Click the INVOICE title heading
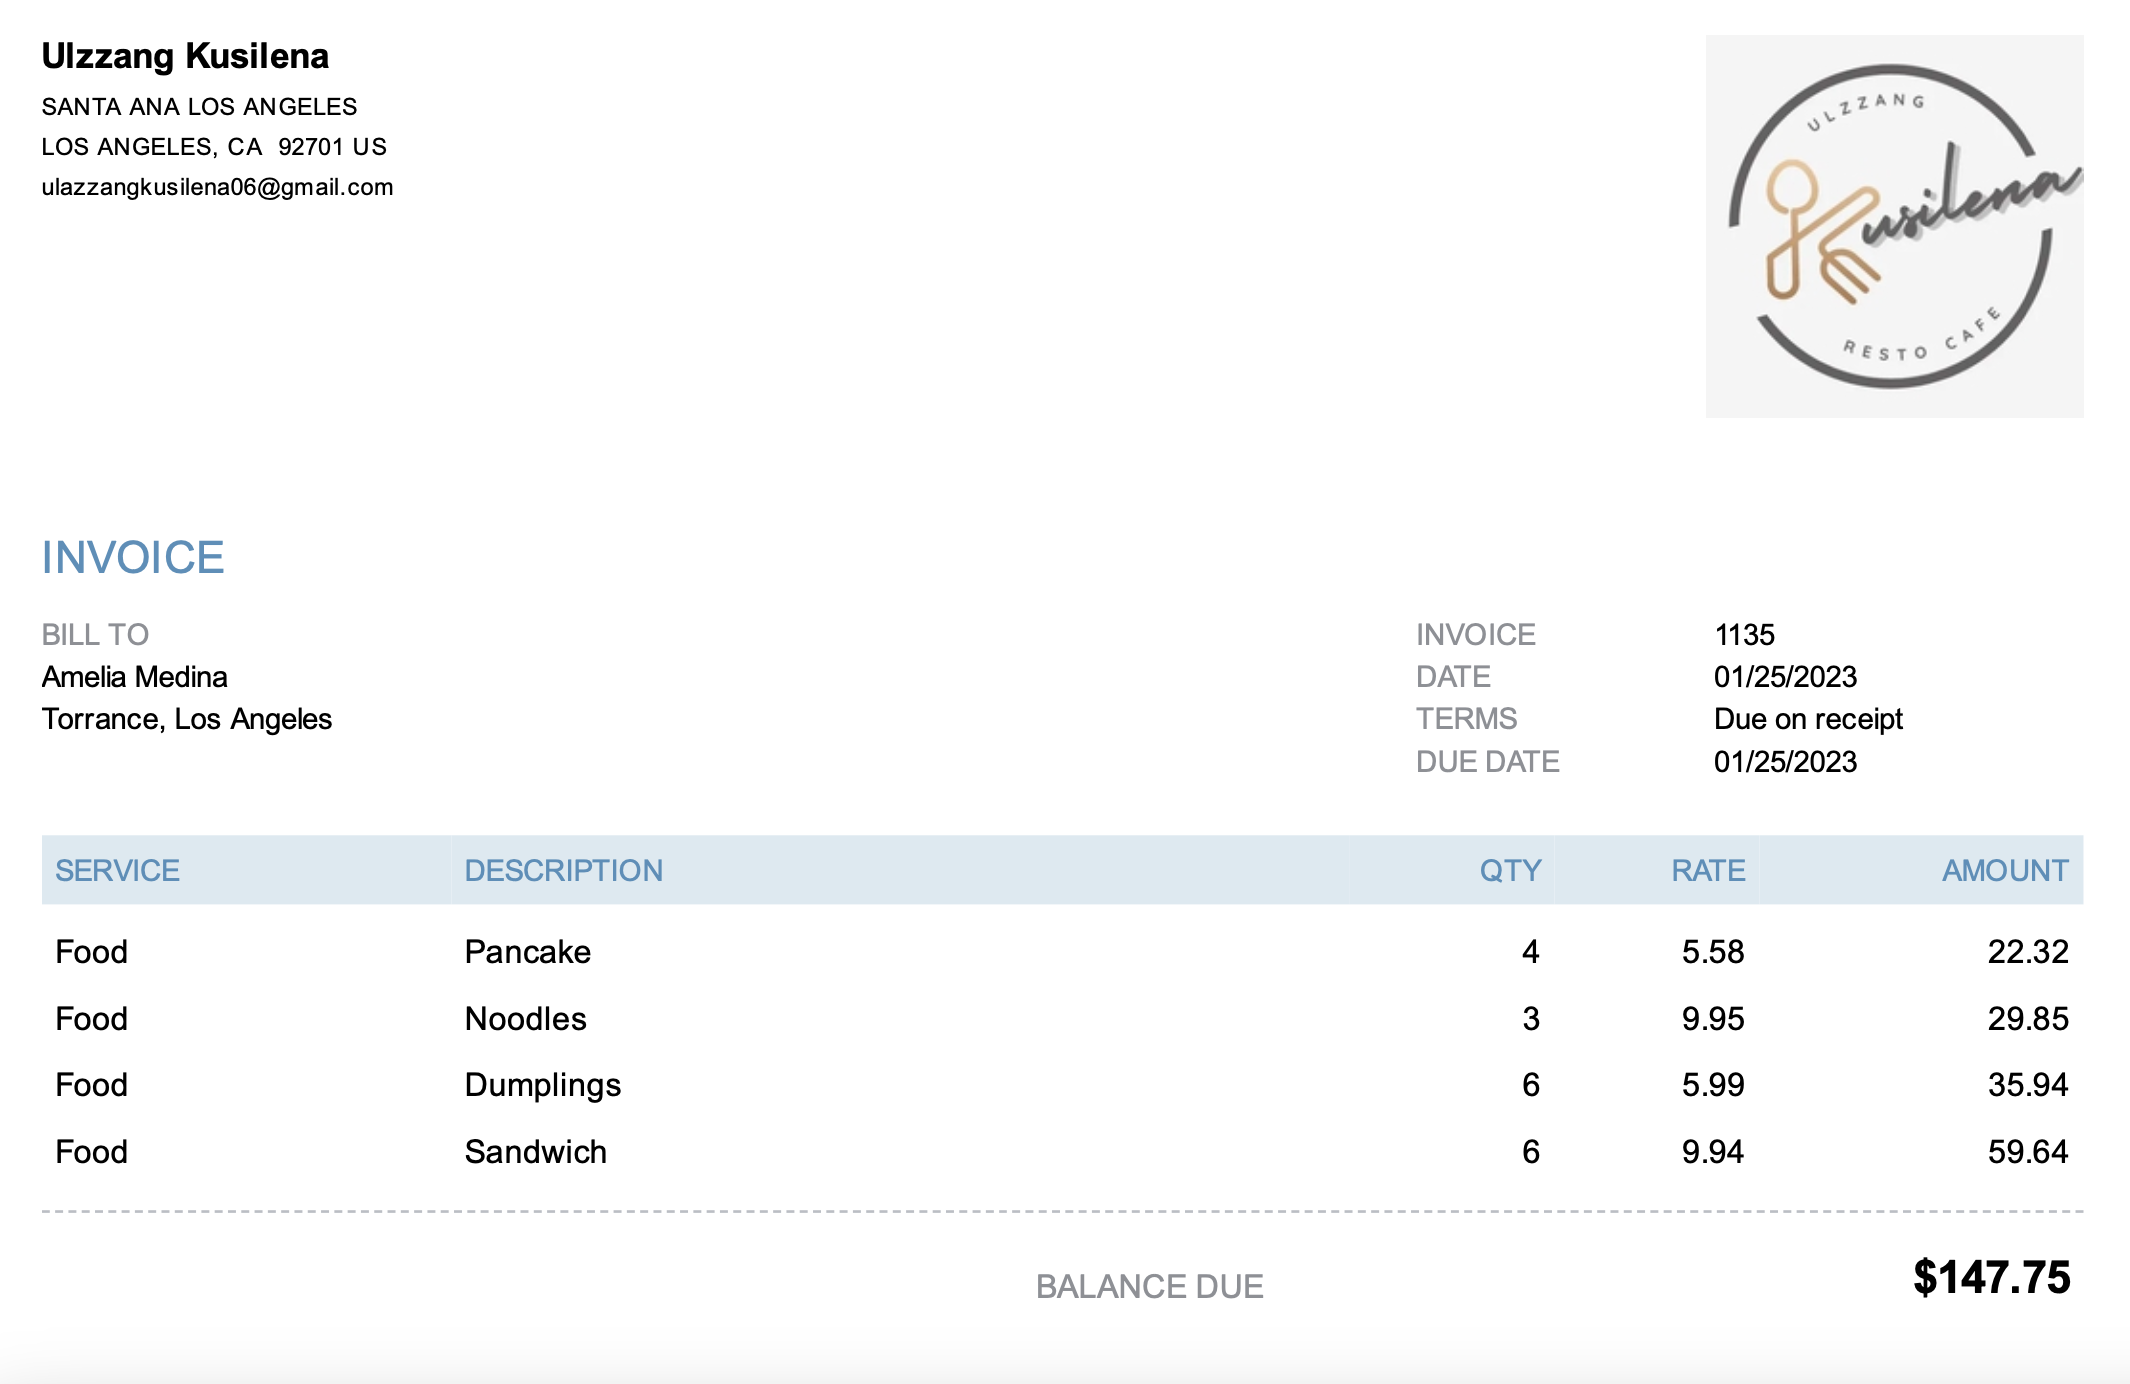Image resolution: width=2130 pixels, height=1384 pixels. tap(133, 557)
